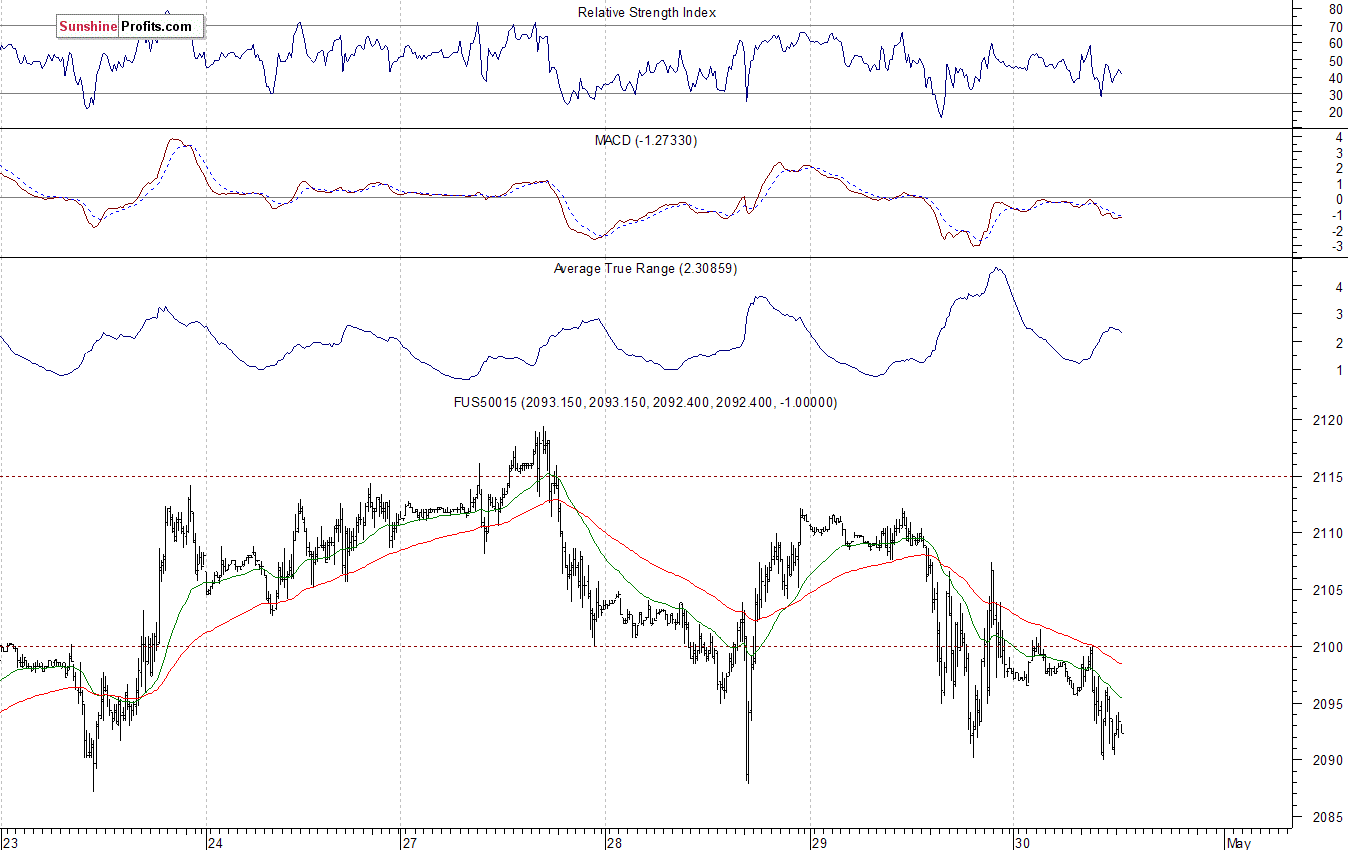Click the FUS50015 price chart title

pos(646,402)
